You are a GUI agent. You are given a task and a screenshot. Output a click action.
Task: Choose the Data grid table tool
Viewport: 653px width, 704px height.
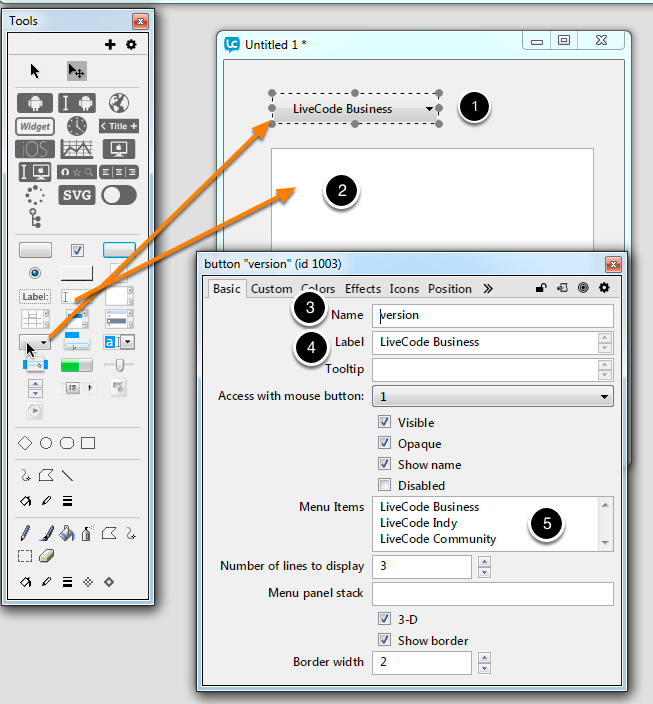pyautogui.click(x=35, y=319)
